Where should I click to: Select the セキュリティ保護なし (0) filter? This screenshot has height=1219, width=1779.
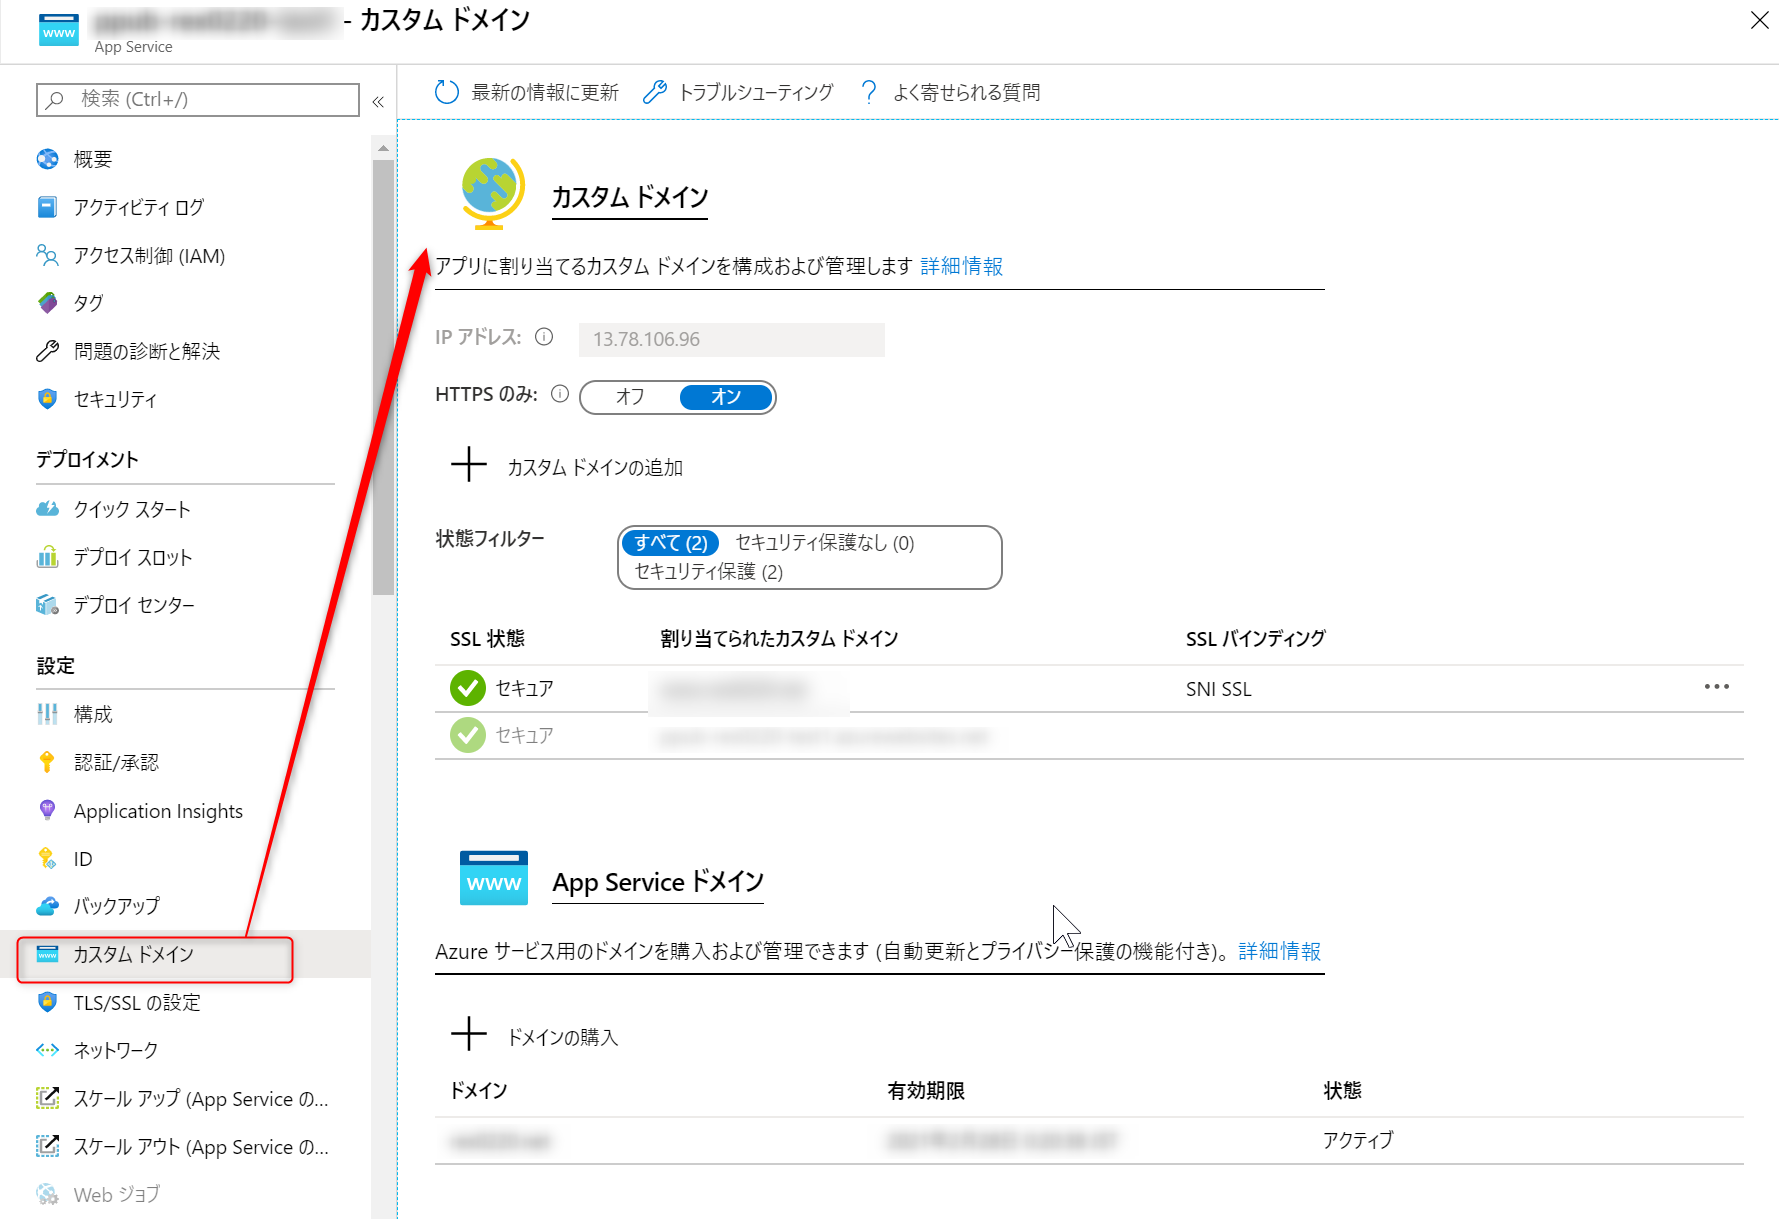click(x=825, y=542)
